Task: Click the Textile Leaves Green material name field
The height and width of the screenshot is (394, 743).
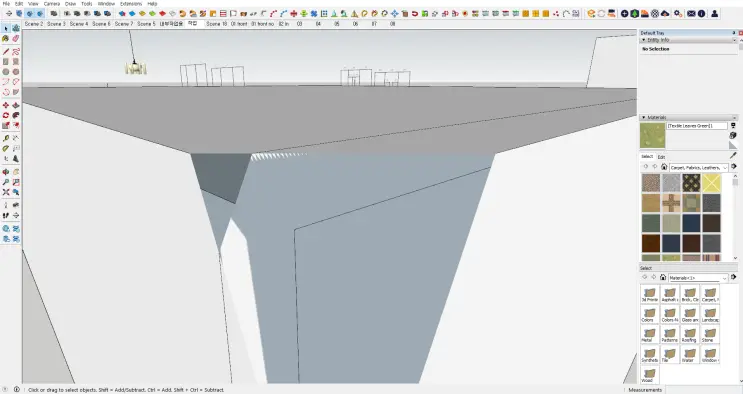Action: point(697,126)
